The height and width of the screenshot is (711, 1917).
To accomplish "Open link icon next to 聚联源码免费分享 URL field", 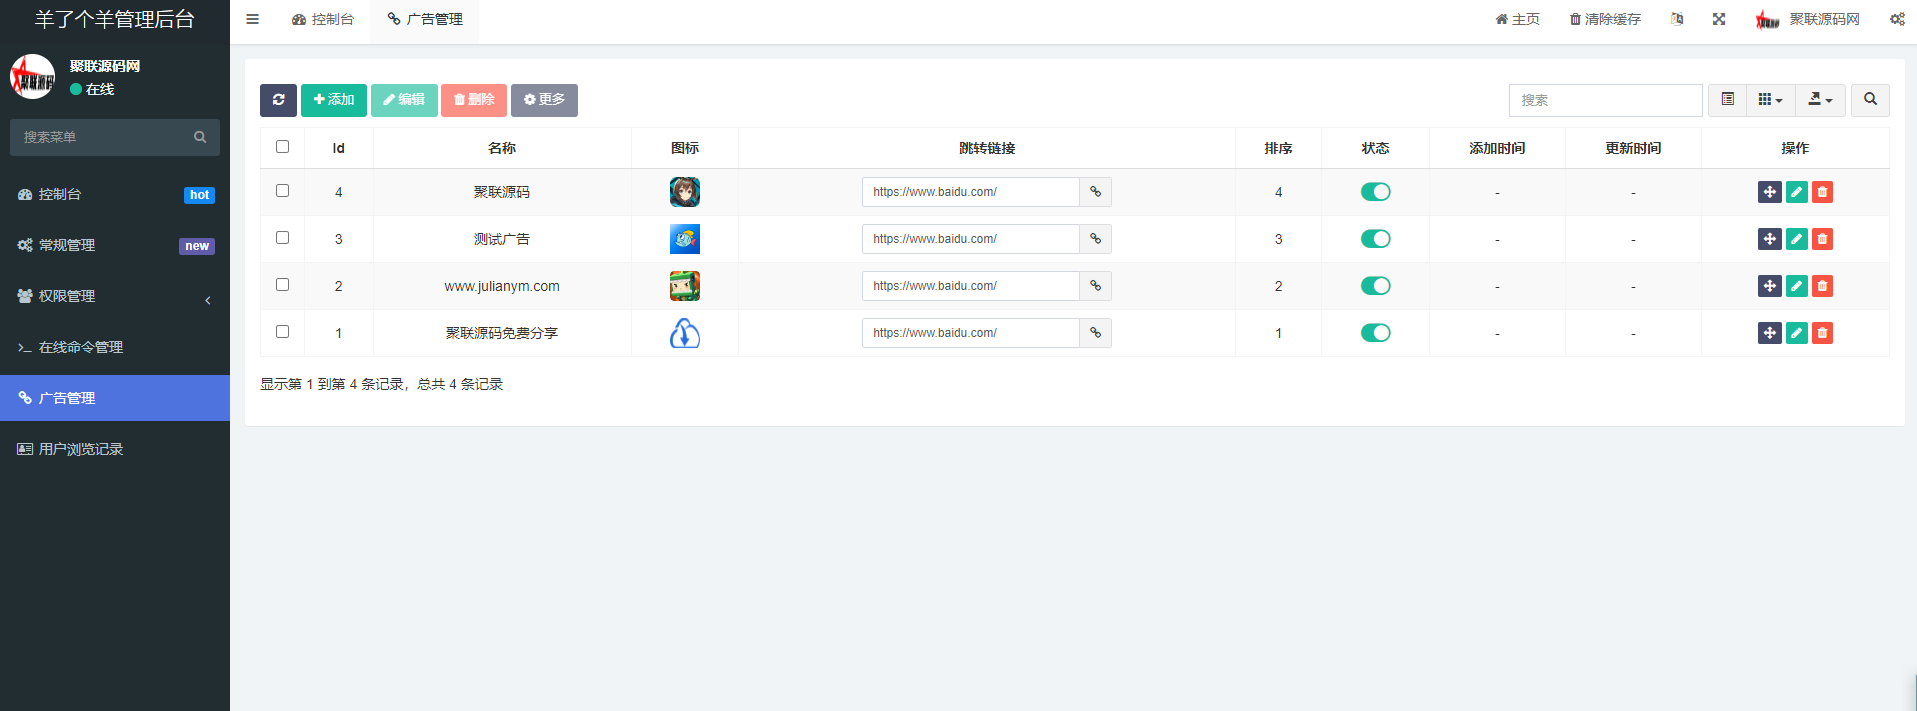I will 1095,333.
